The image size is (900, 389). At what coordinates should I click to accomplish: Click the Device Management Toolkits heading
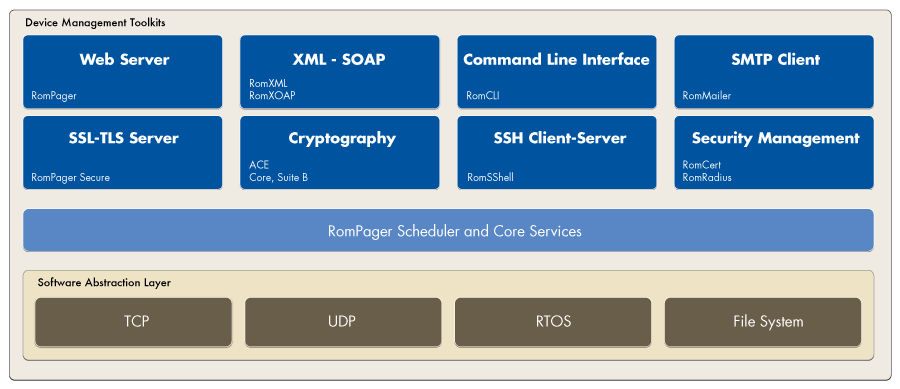95,23
